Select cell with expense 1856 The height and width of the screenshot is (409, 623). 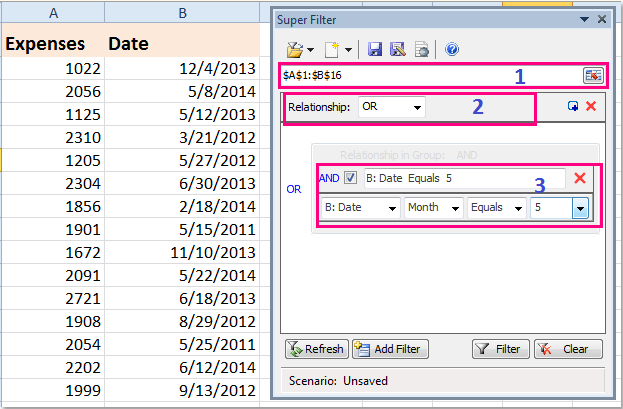(x=53, y=206)
